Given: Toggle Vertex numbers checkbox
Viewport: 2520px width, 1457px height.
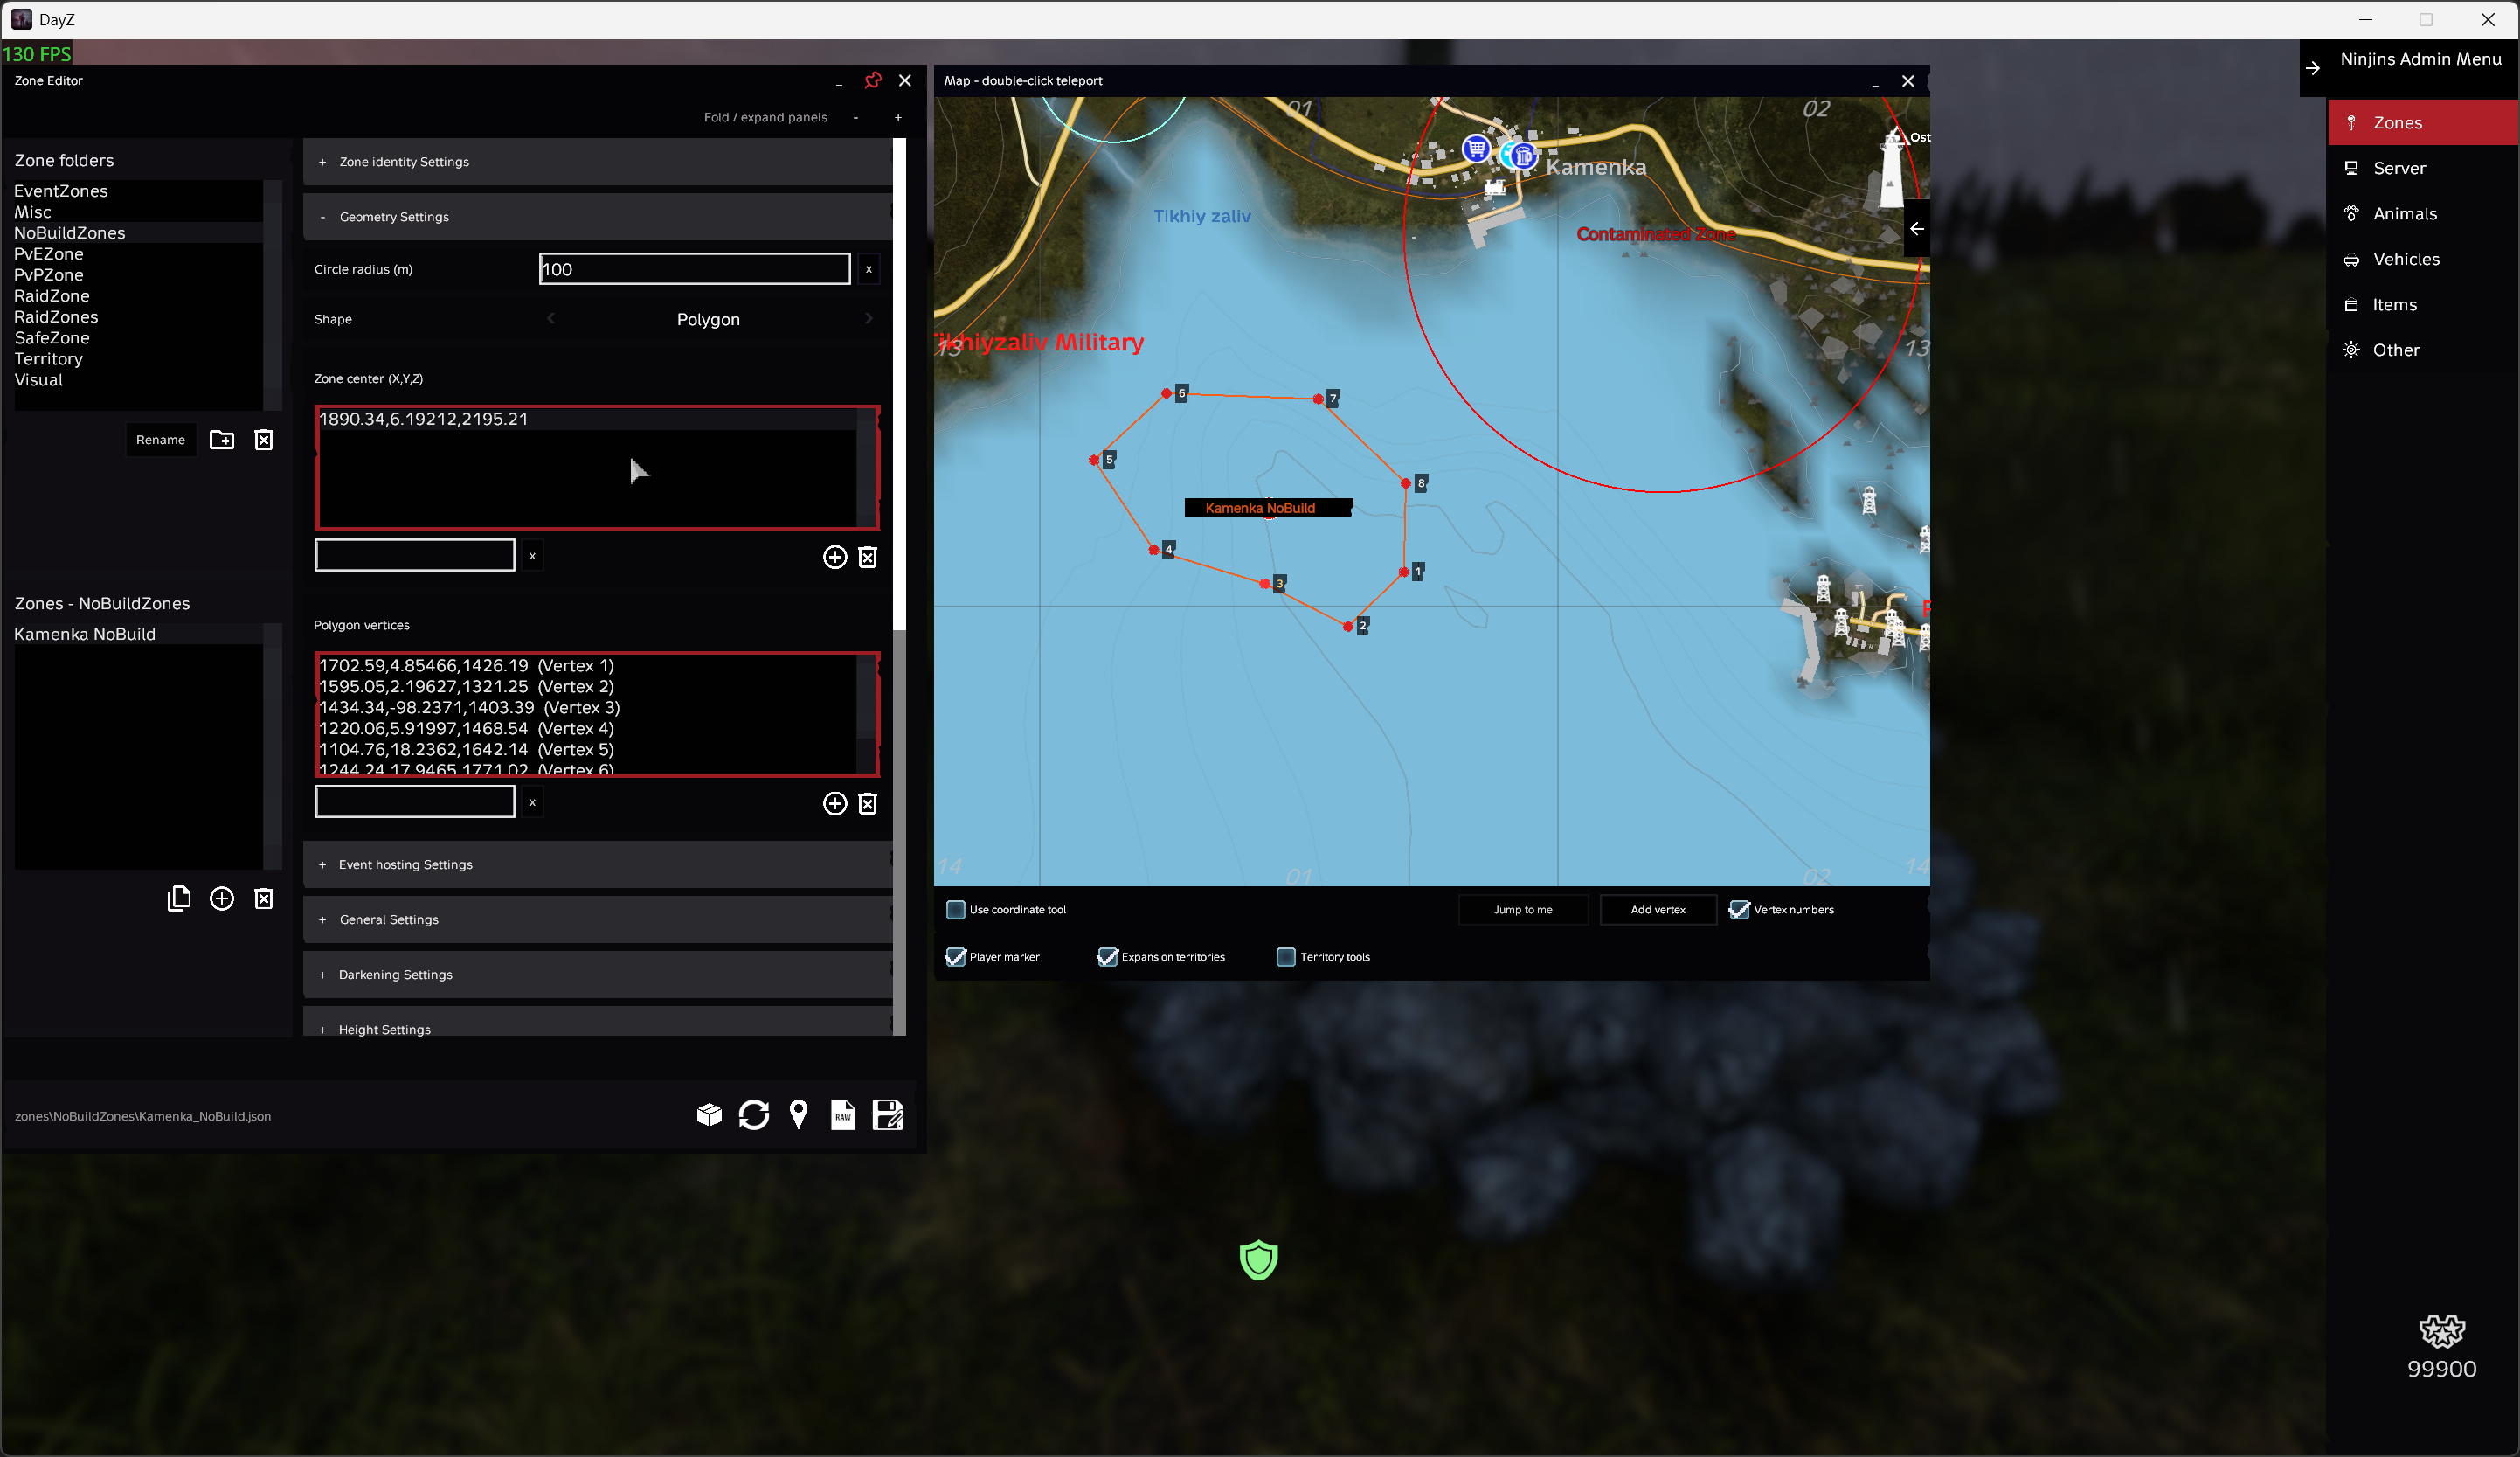Looking at the screenshot, I should tap(1739, 910).
